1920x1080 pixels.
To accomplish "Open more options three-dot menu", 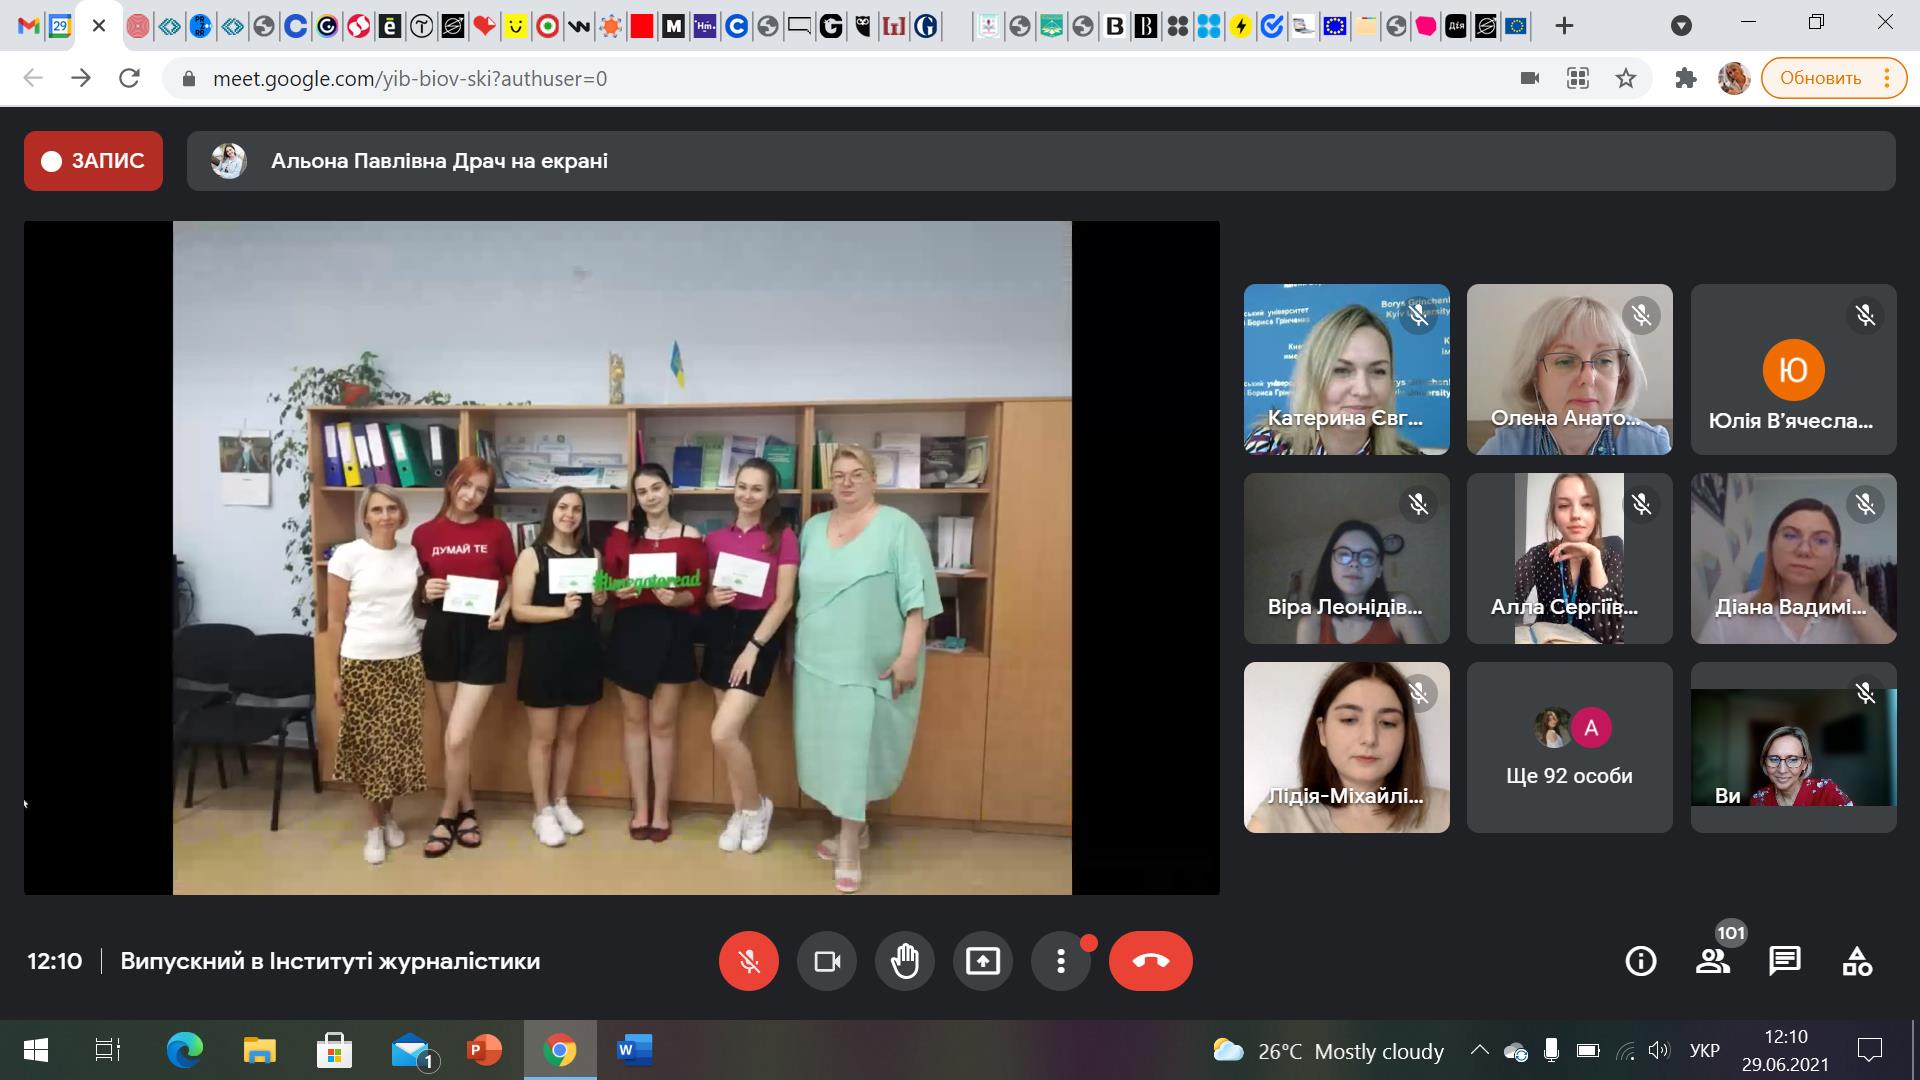I will point(1061,961).
